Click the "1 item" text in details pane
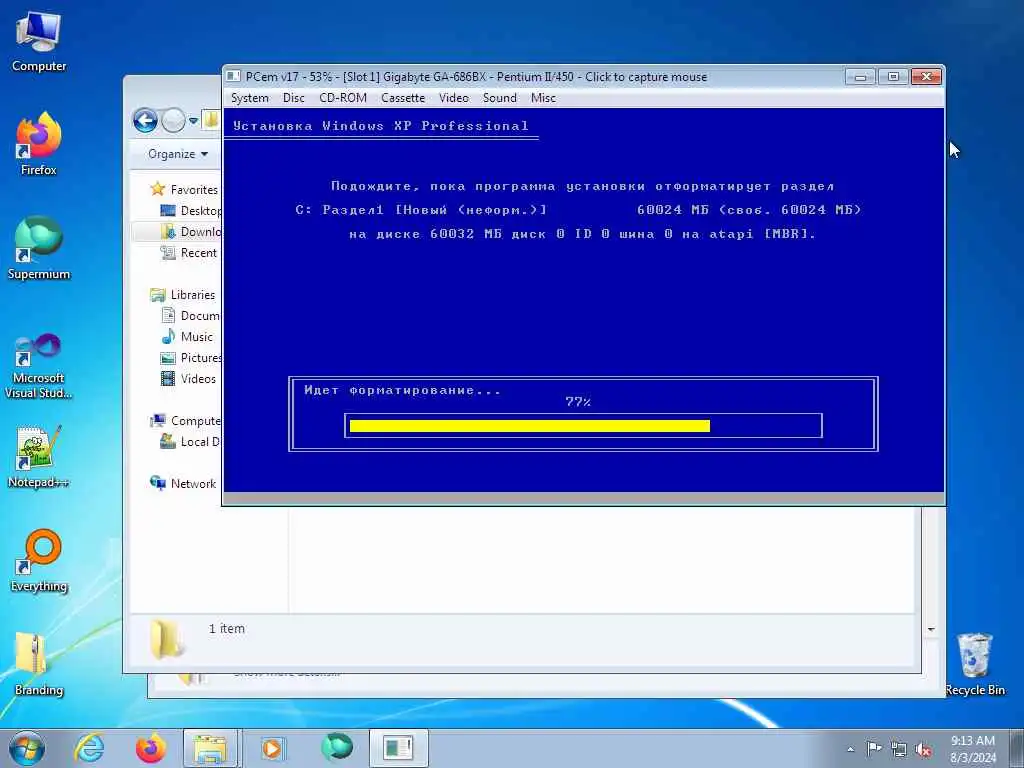 [227, 628]
